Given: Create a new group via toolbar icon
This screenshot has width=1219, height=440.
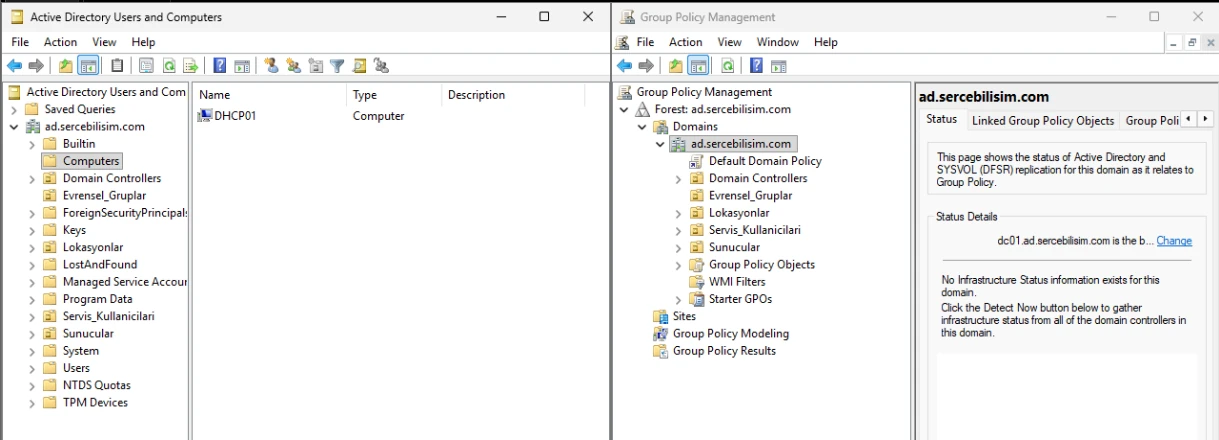Looking at the screenshot, I should pyautogui.click(x=294, y=66).
